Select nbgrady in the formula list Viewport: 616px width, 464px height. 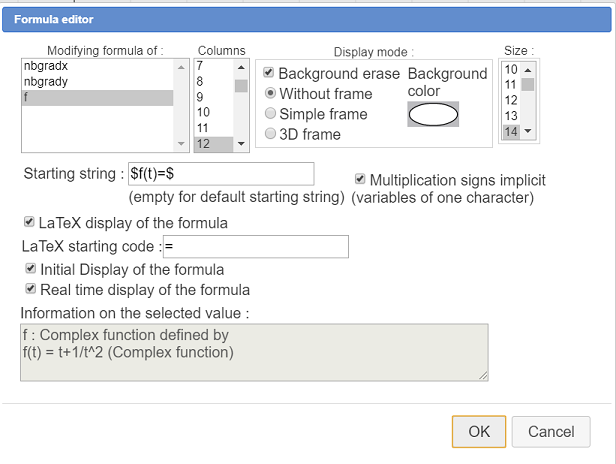click(97, 82)
